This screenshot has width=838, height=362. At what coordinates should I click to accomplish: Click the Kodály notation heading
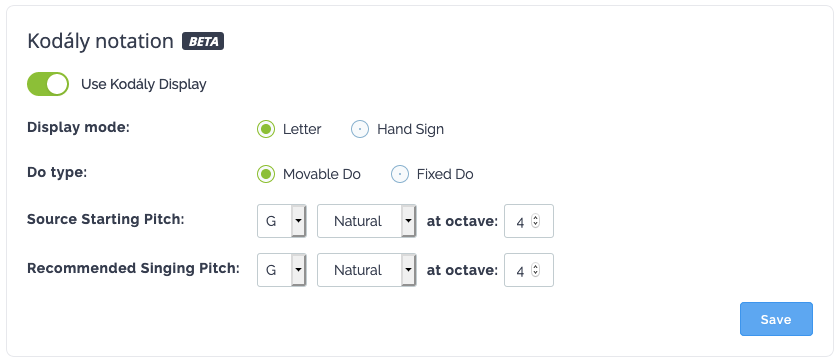[x=100, y=41]
